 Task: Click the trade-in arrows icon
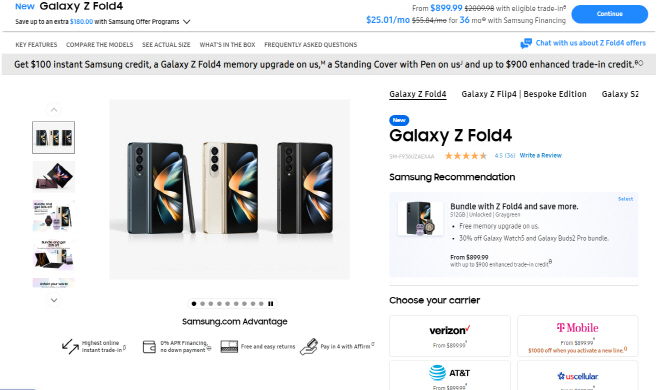point(70,346)
